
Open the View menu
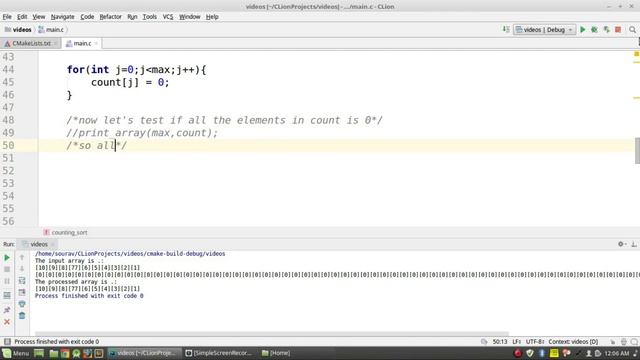point(39,17)
